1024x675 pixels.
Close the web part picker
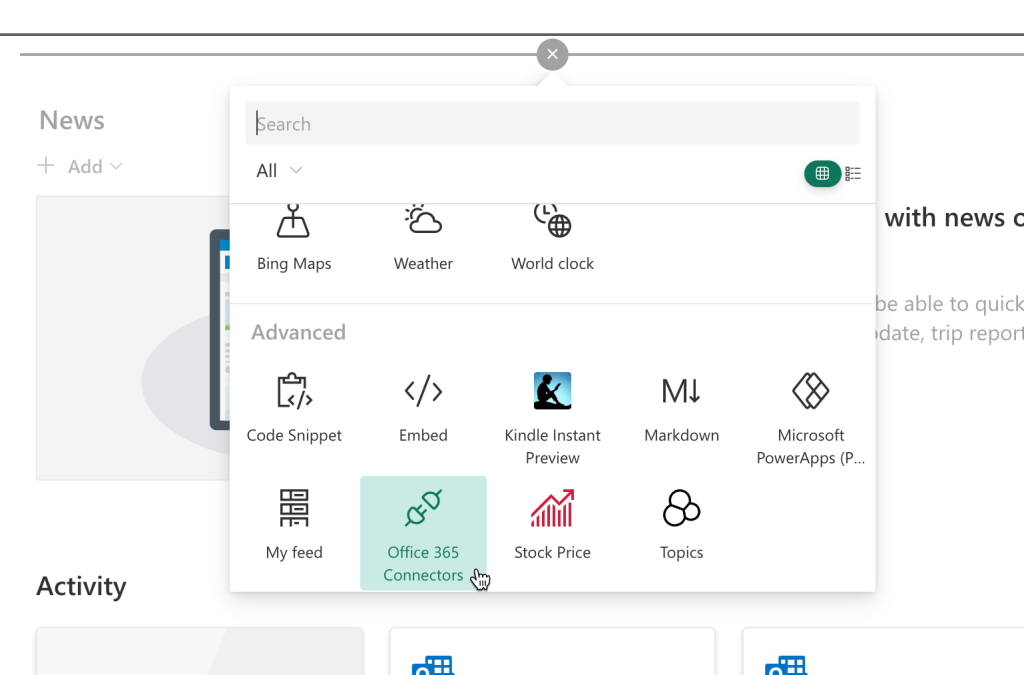pyautogui.click(x=552, y=54)
